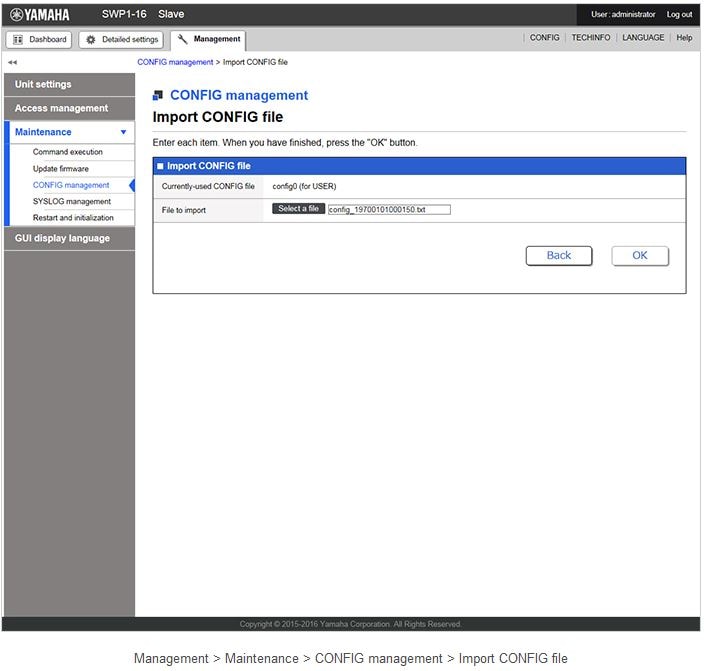Collapse sidebar with double-arrow icon

[13, 62]
